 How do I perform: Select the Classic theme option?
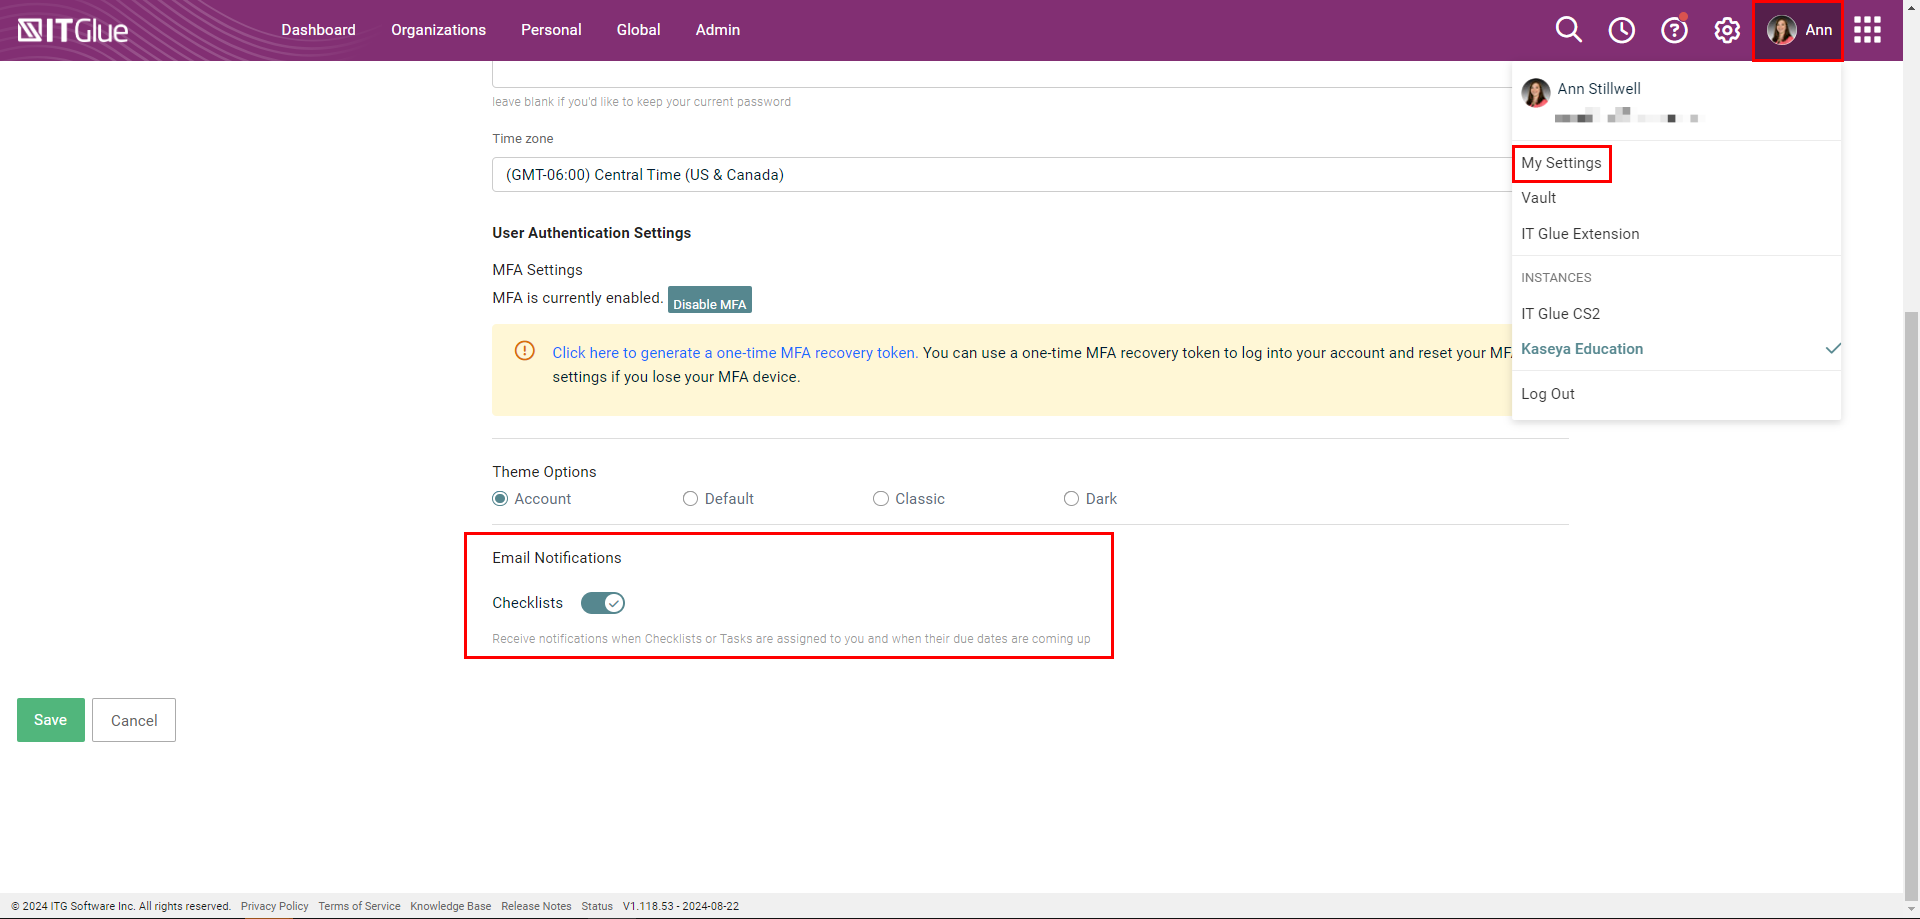[x=880, y=499]
